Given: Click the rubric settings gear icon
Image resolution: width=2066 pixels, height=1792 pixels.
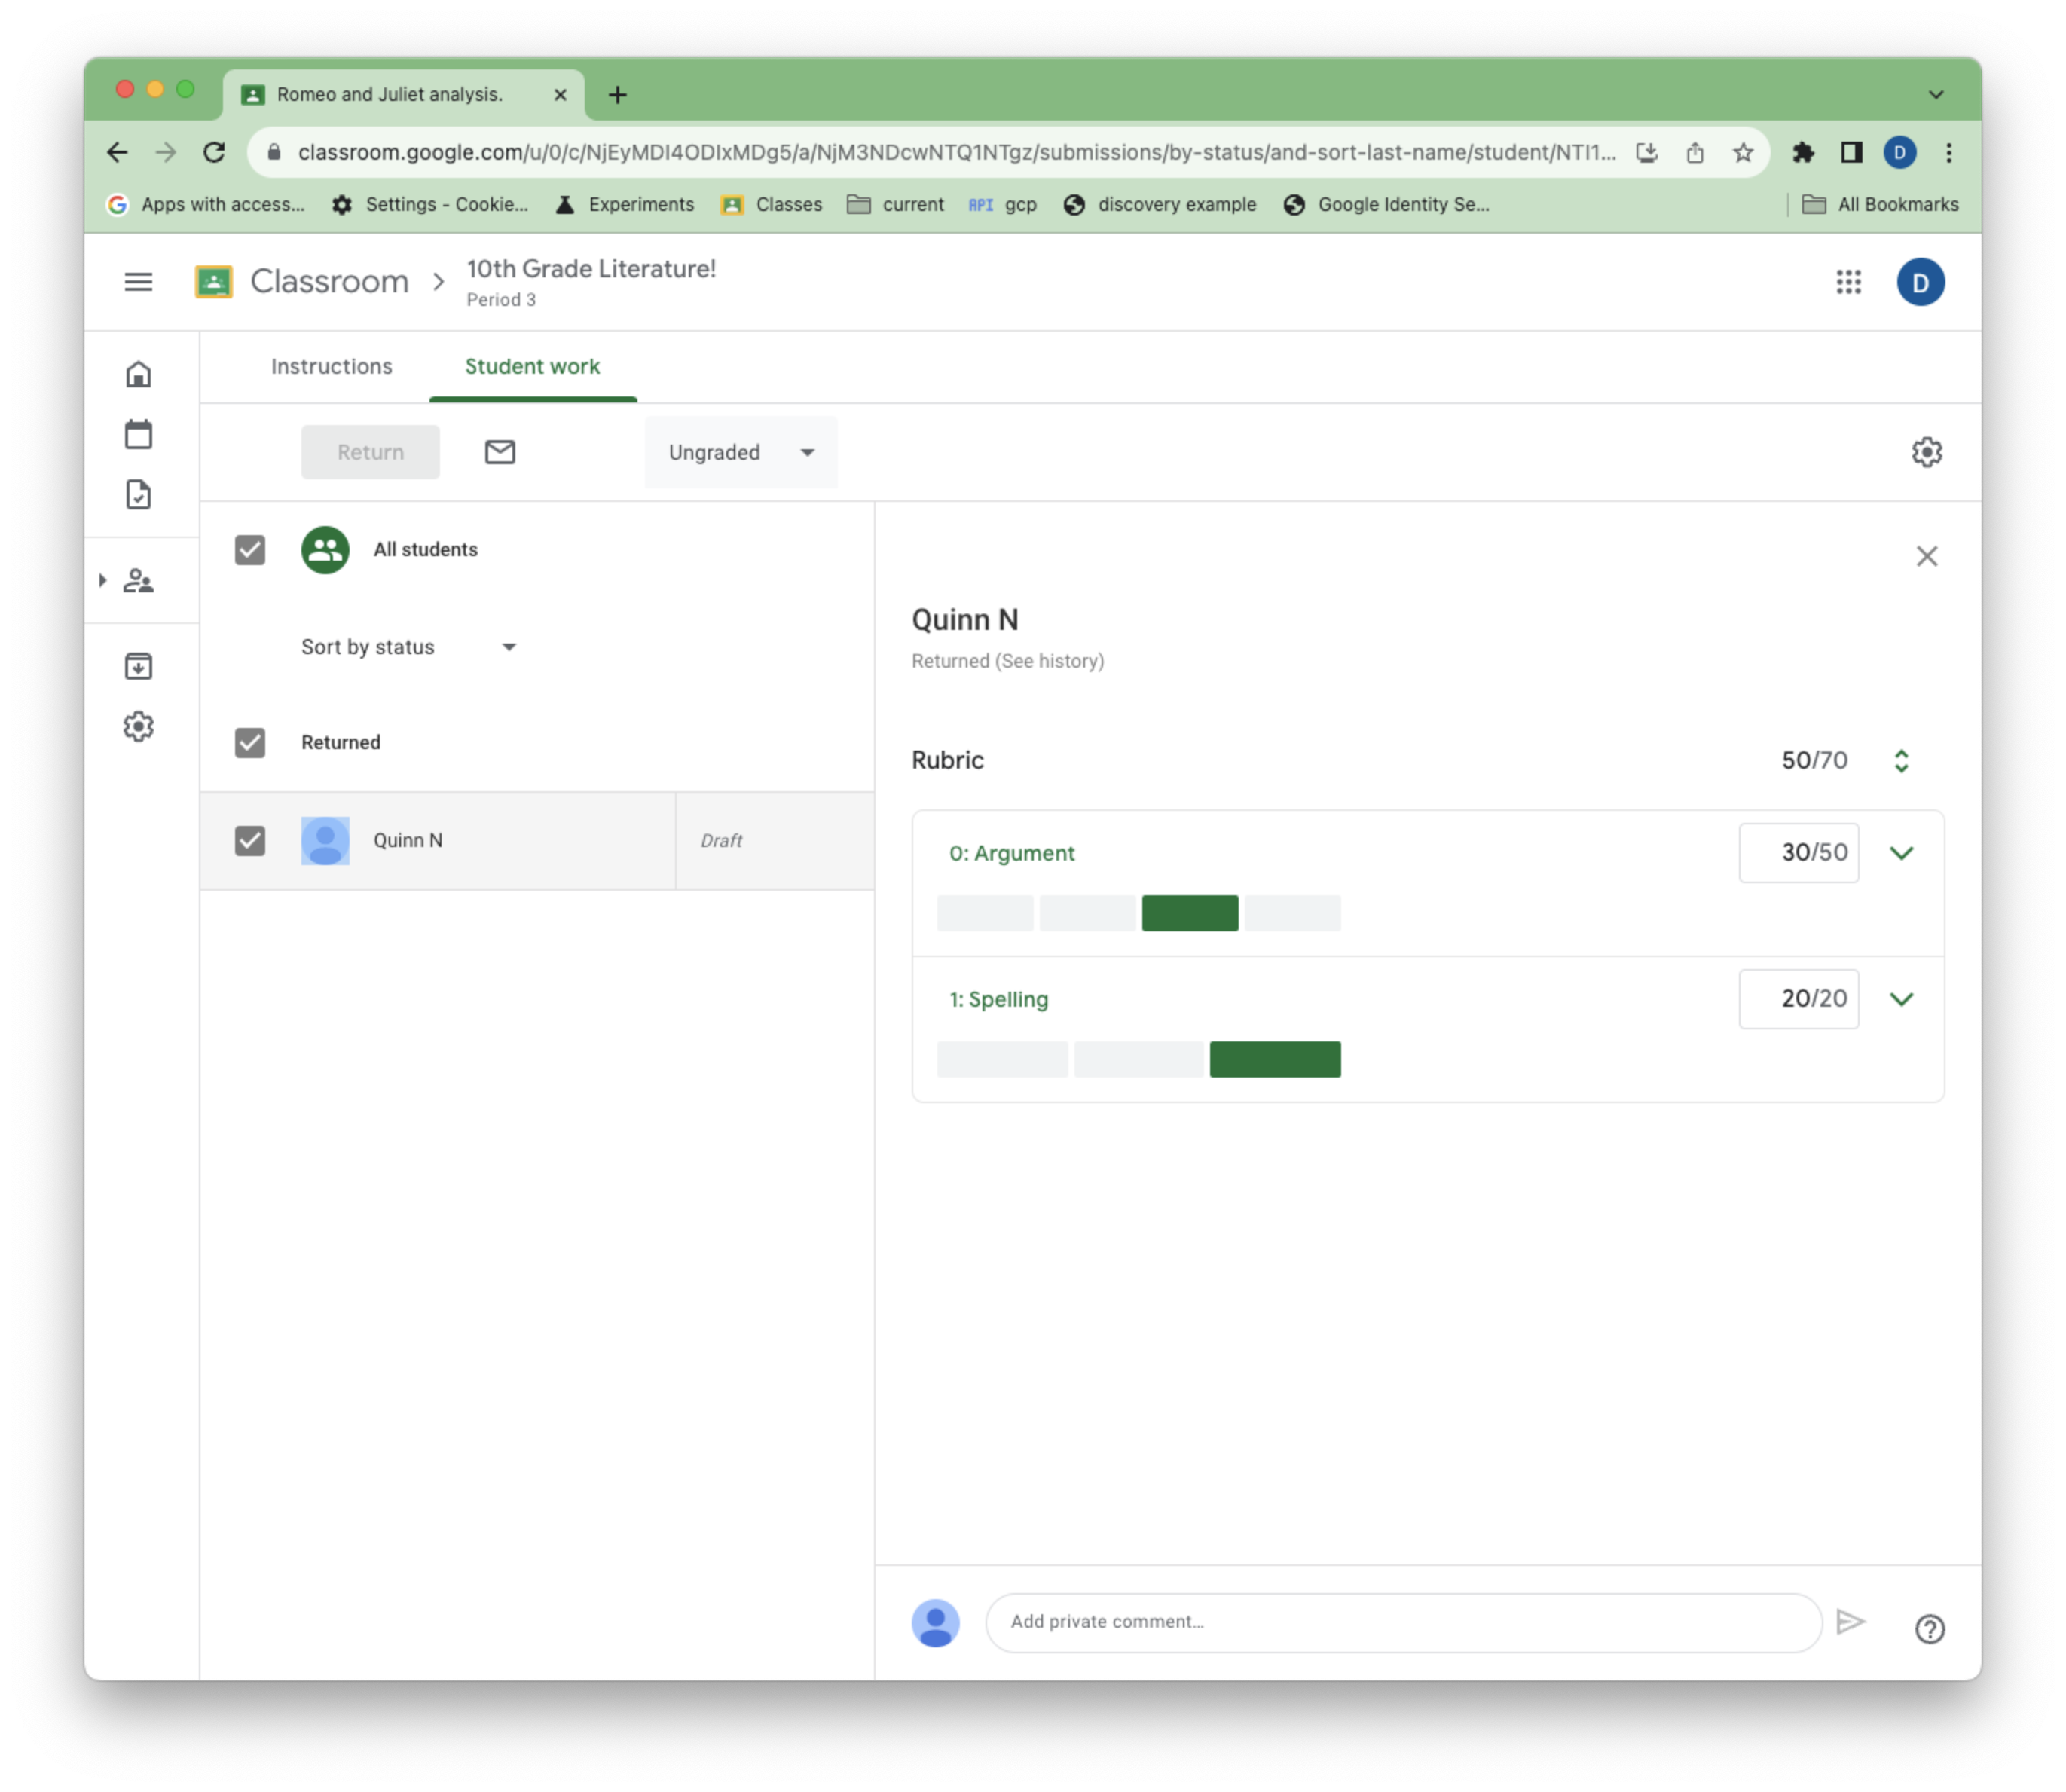Looking at the screenshot, I should [x=1927, y=451].
